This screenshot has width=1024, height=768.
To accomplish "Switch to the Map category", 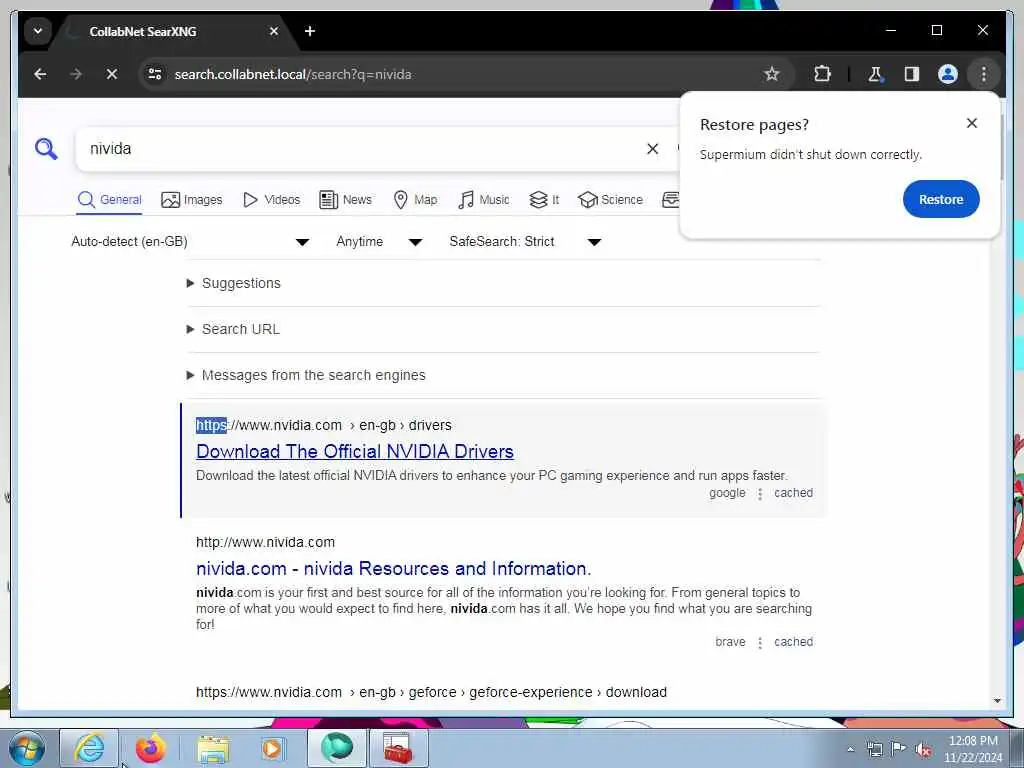I will point(415,200).
